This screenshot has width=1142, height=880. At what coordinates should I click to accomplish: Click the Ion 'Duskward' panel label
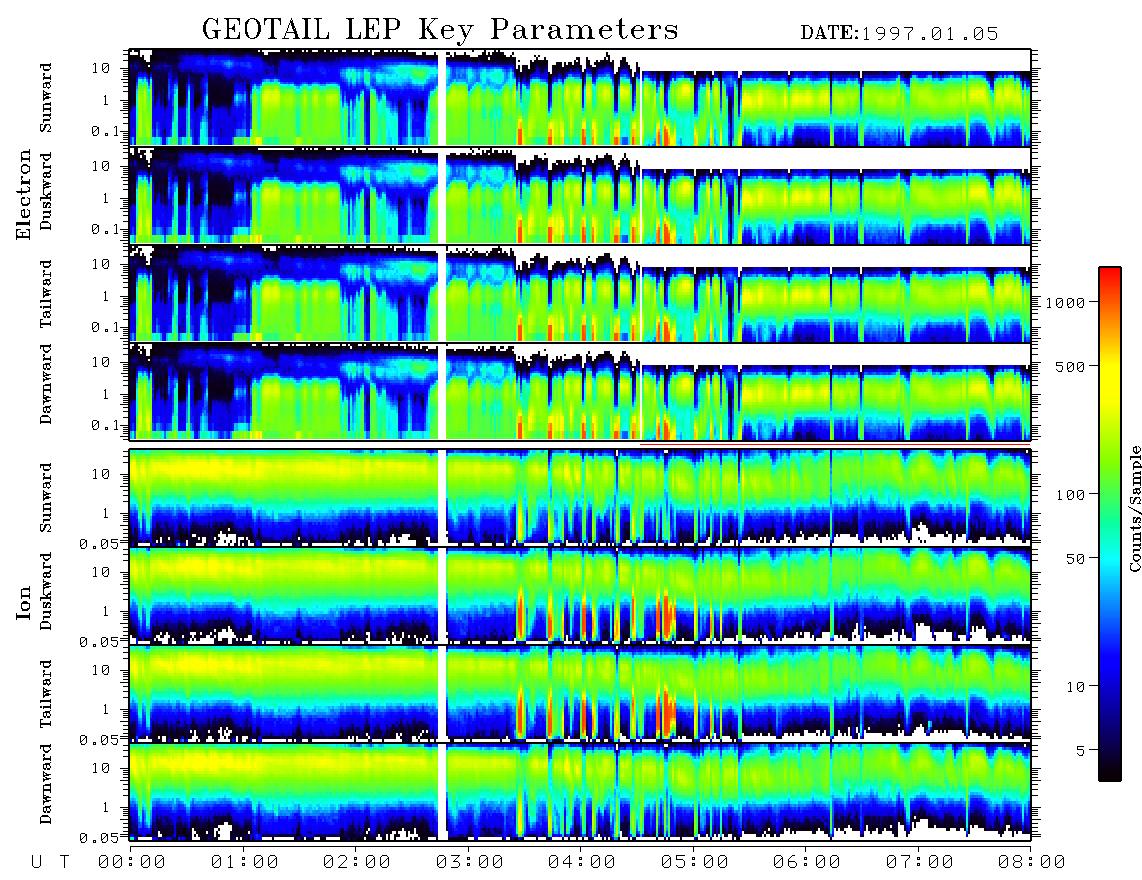click(46, 591)
